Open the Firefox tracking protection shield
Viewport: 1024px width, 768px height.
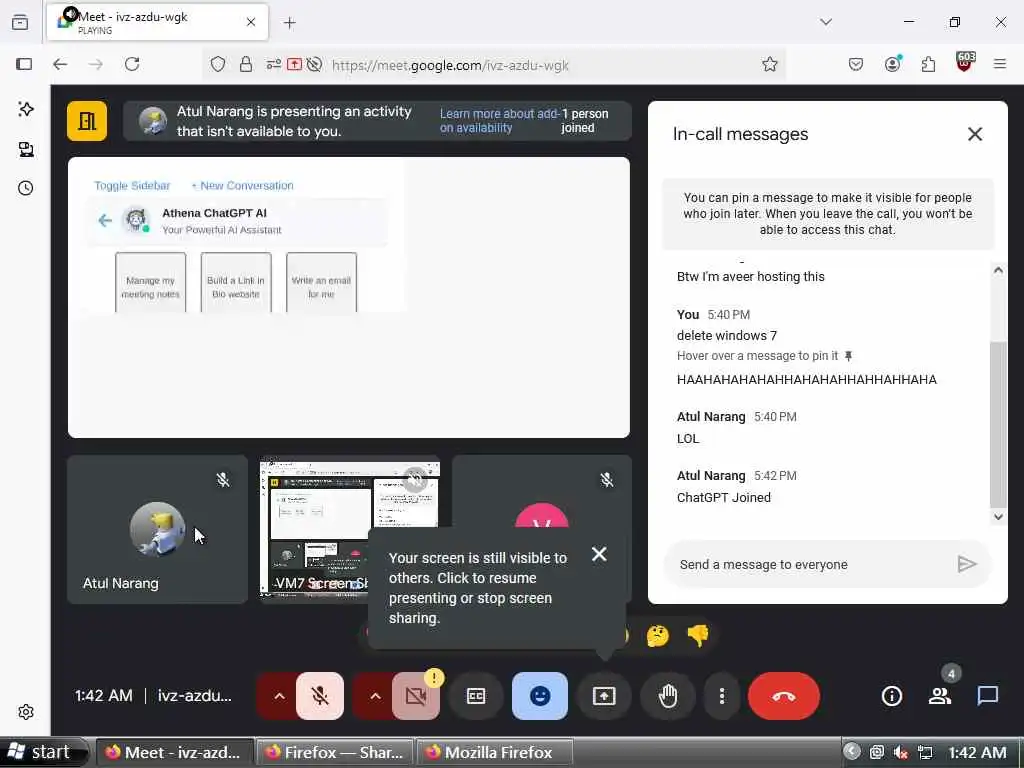pos(217,64)
